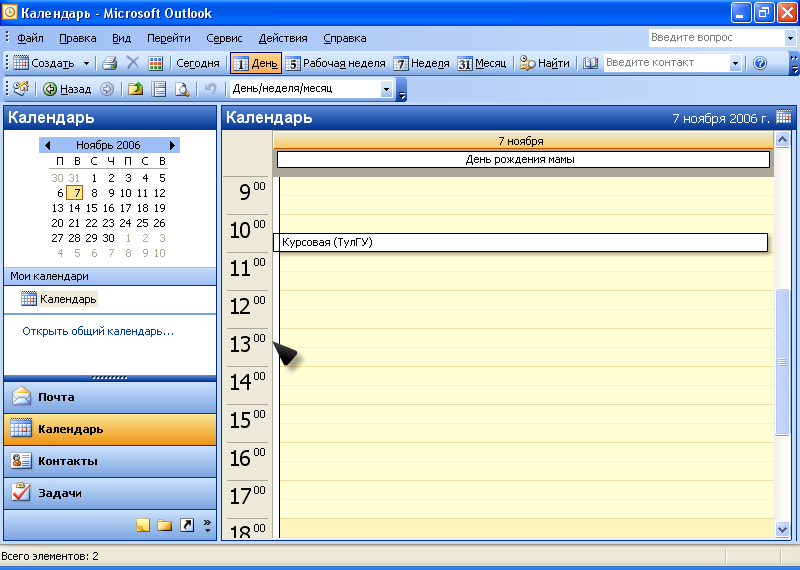Click the colored grid toolbar icon beside Delete

(x=155, y=63)
